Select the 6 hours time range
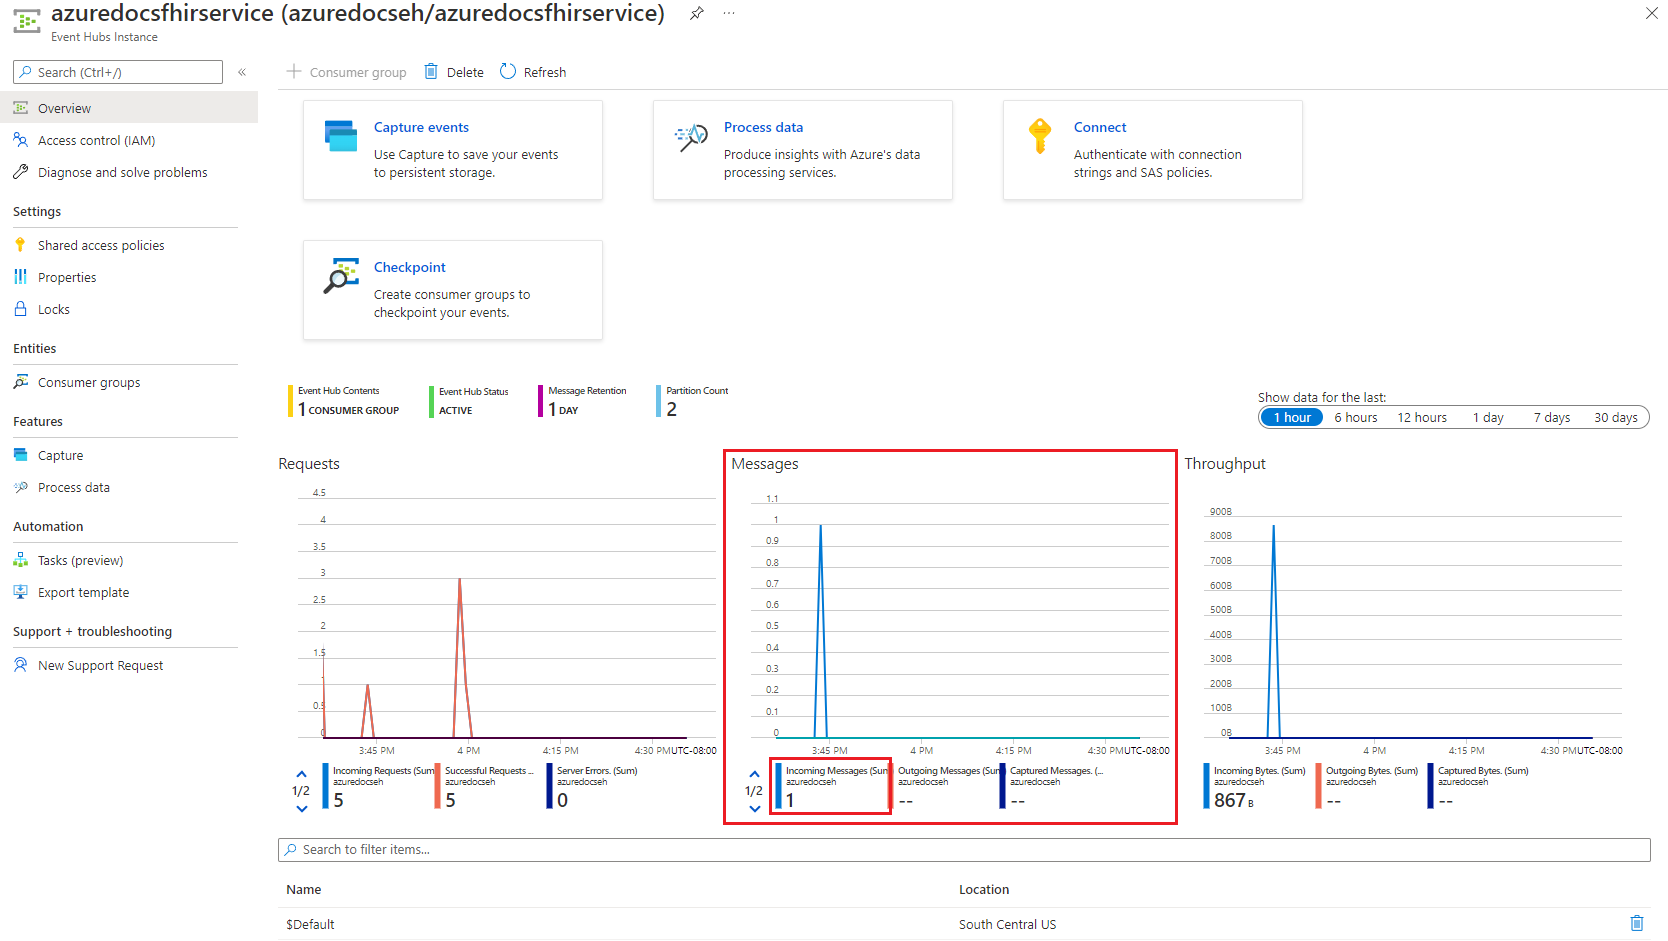Image resolution: width=1668 pixels, height=941 pixels. coord(1355,418)
